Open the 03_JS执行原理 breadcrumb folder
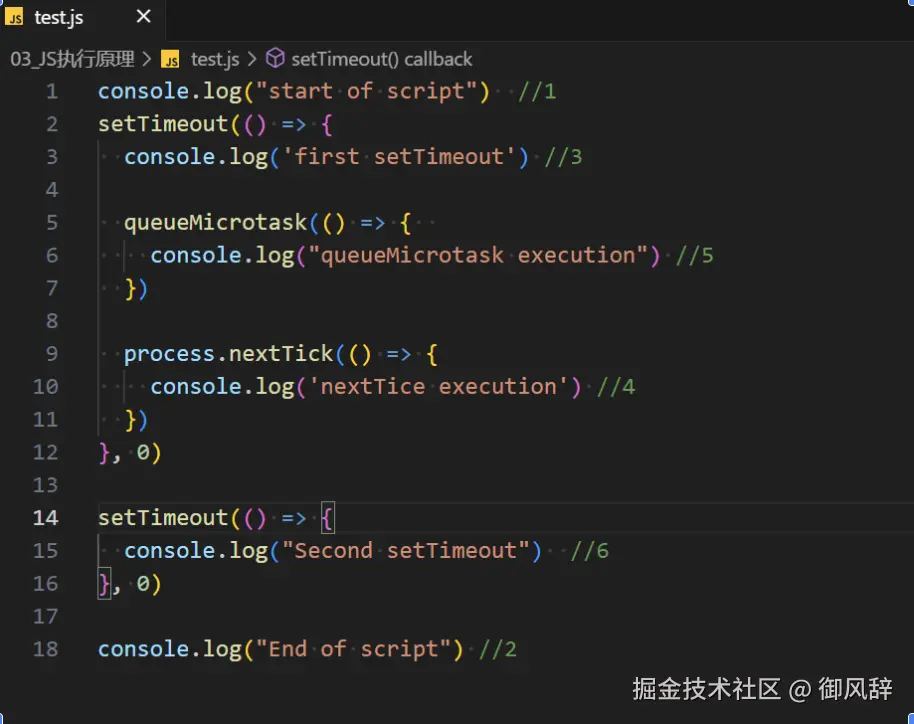Screen dimensions: 914x724 tap(72, 59)
